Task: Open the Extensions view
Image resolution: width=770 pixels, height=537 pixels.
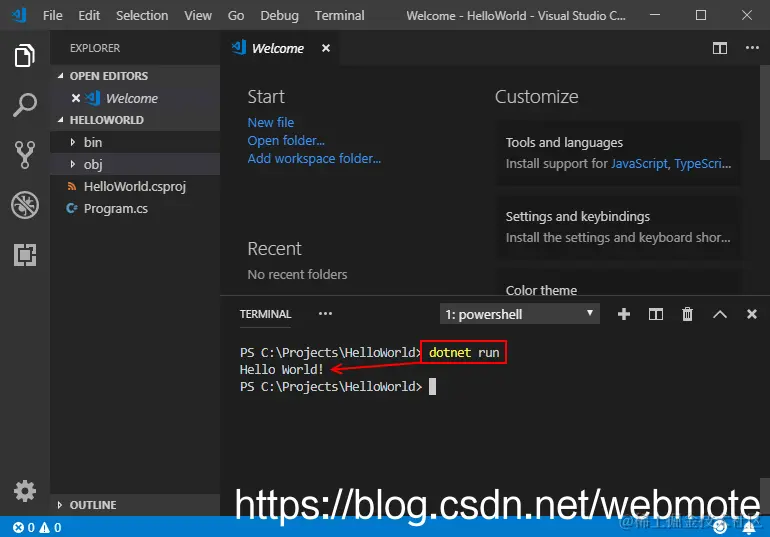Action: (25, 255)
